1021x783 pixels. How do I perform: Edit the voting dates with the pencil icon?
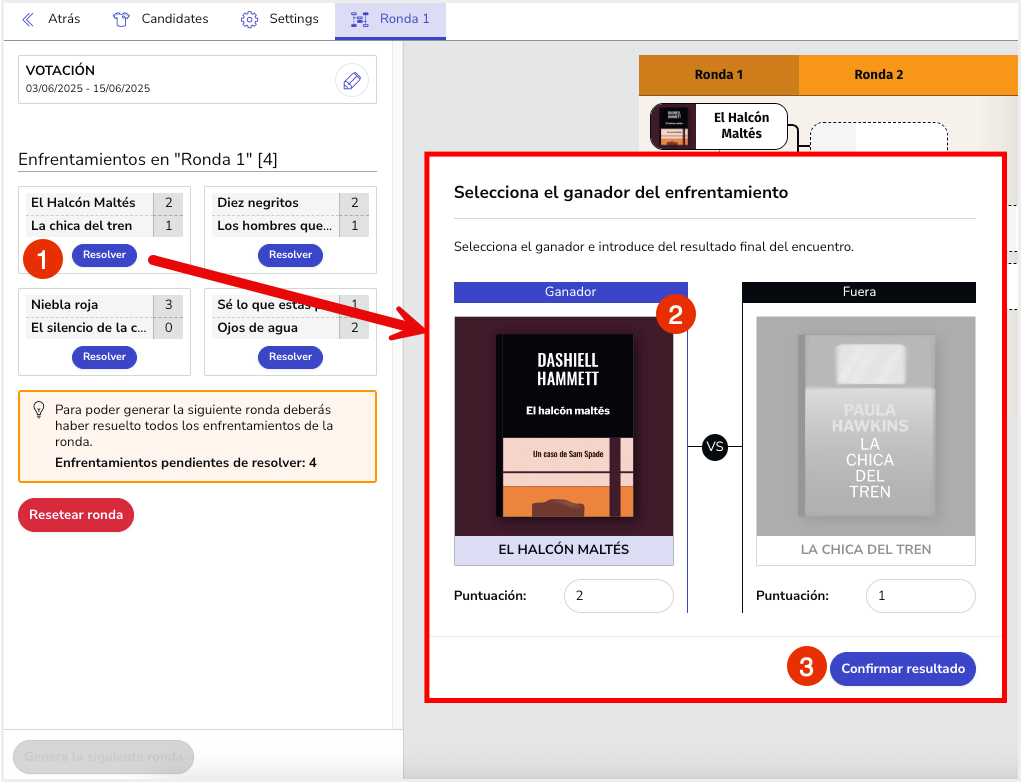click(x=352, y=81)
